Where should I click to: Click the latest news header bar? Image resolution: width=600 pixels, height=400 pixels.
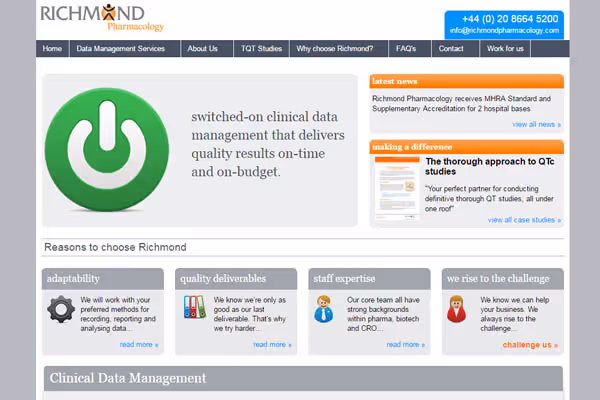466,81
